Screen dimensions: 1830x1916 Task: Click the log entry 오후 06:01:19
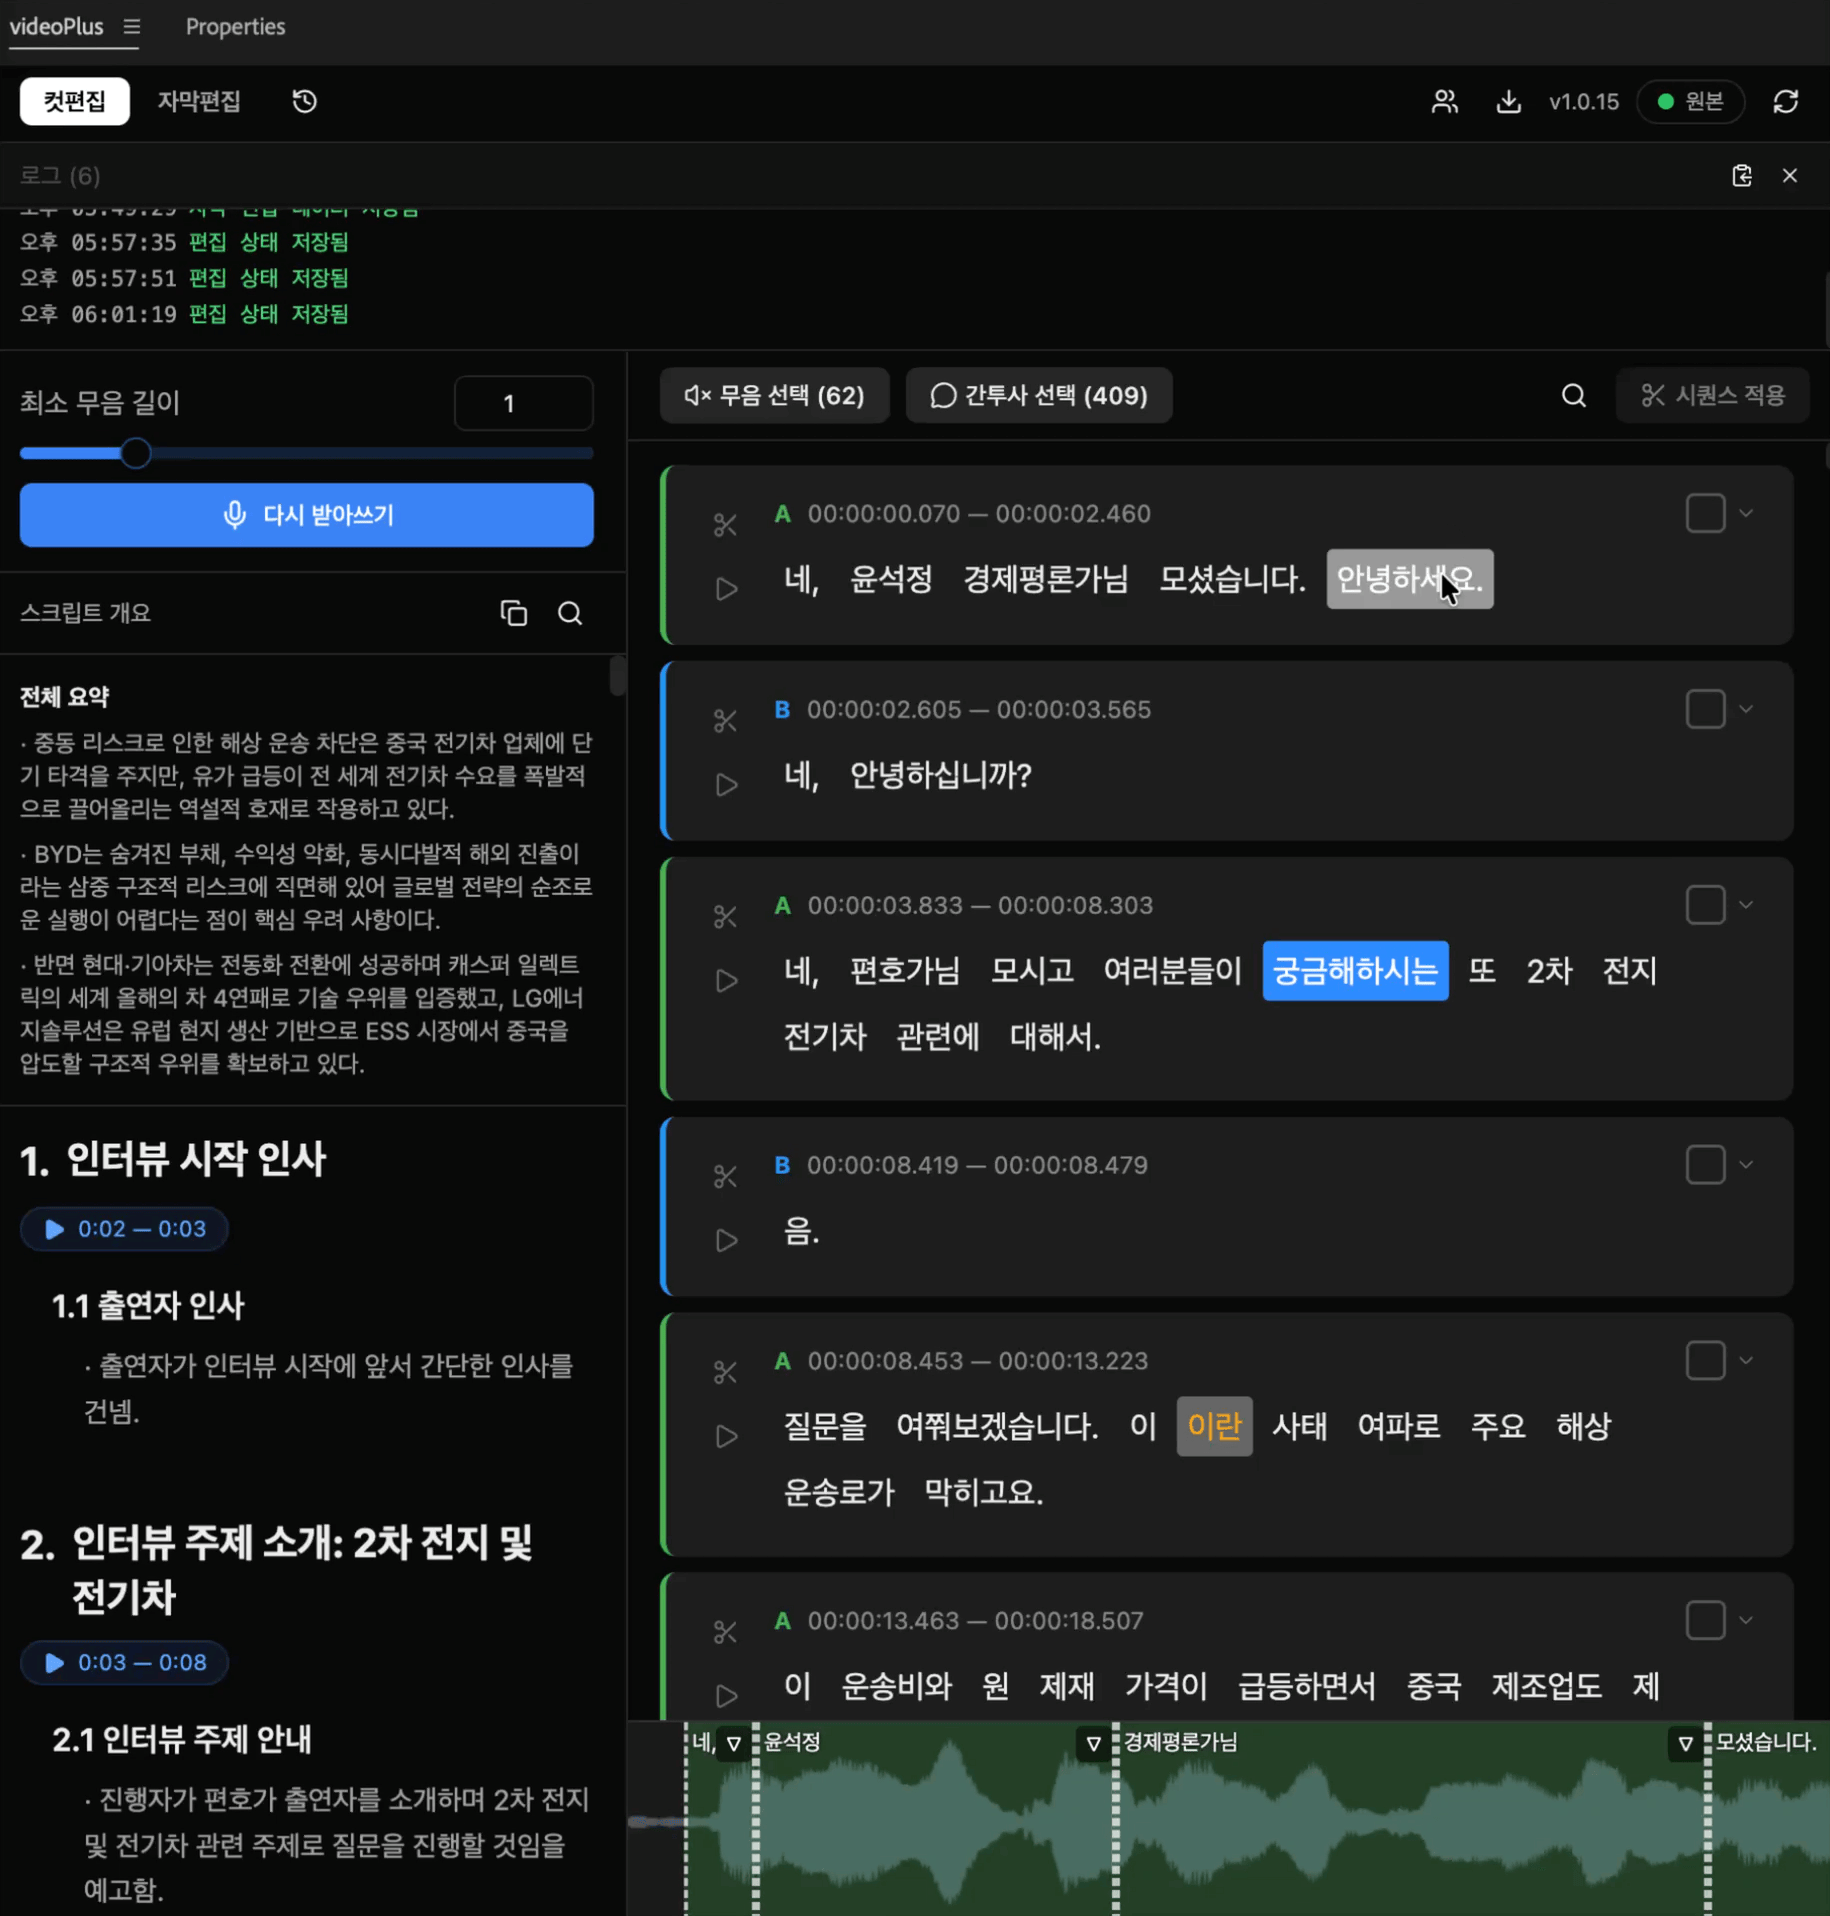pyautogui.click(x=184, y=314)
